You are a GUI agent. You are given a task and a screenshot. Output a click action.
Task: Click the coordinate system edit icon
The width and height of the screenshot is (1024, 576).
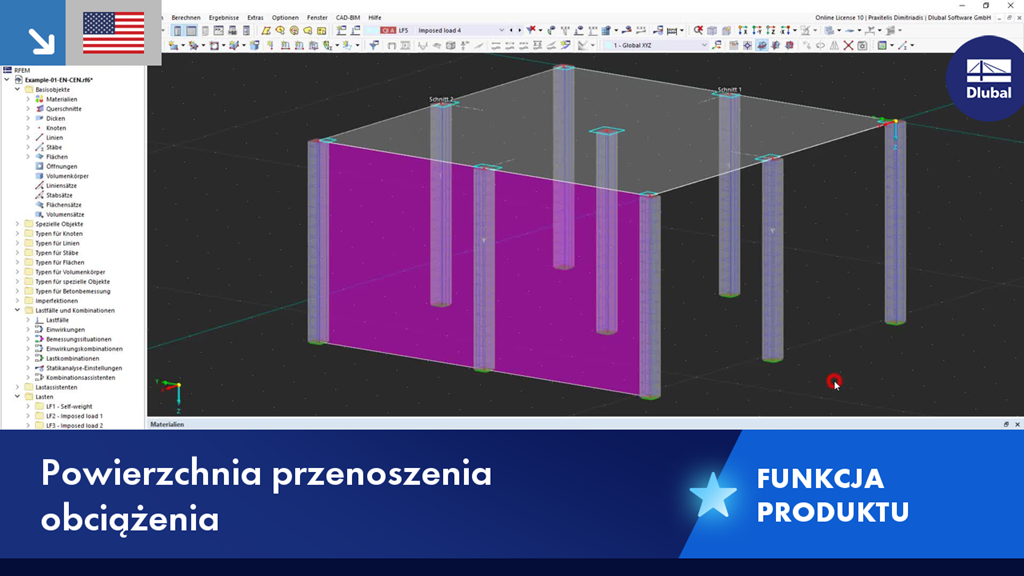coord(717,45)
